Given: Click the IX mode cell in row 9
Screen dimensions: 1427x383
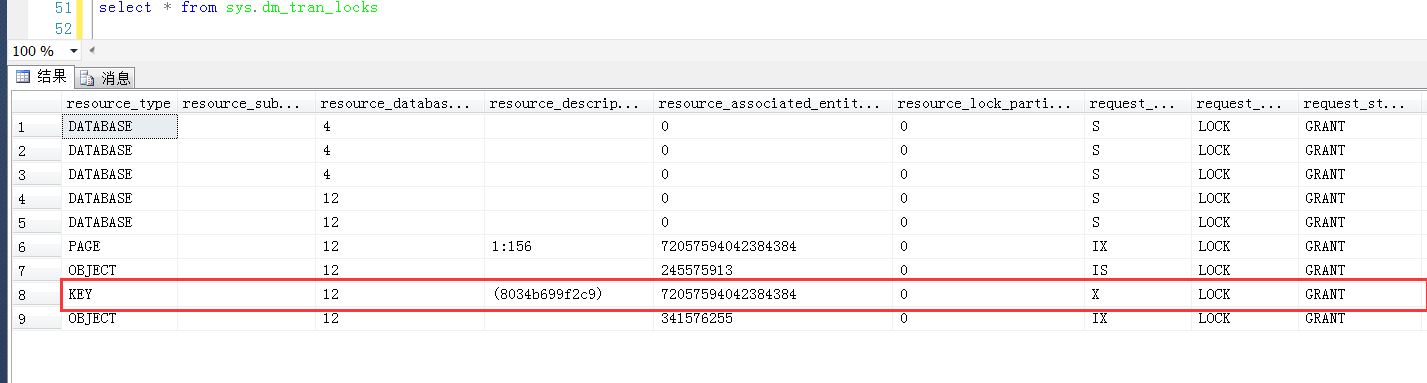Looking at the screenshot, I should coord(1139,318).
